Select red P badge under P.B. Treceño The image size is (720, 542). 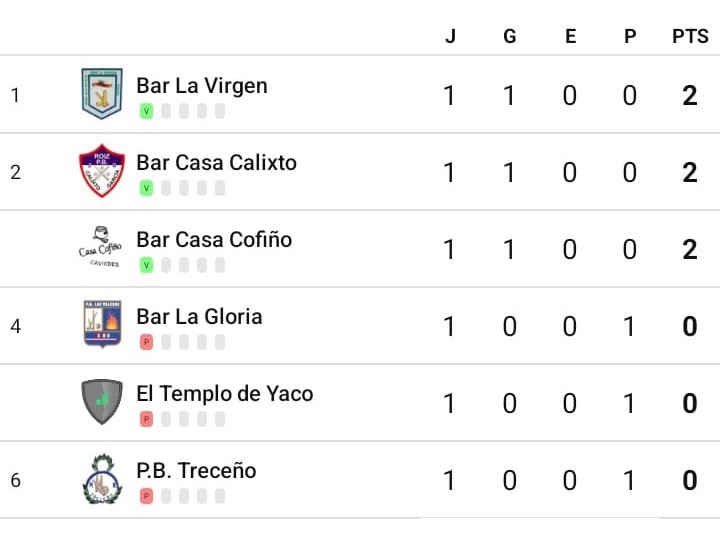click(x=146, y=496)
